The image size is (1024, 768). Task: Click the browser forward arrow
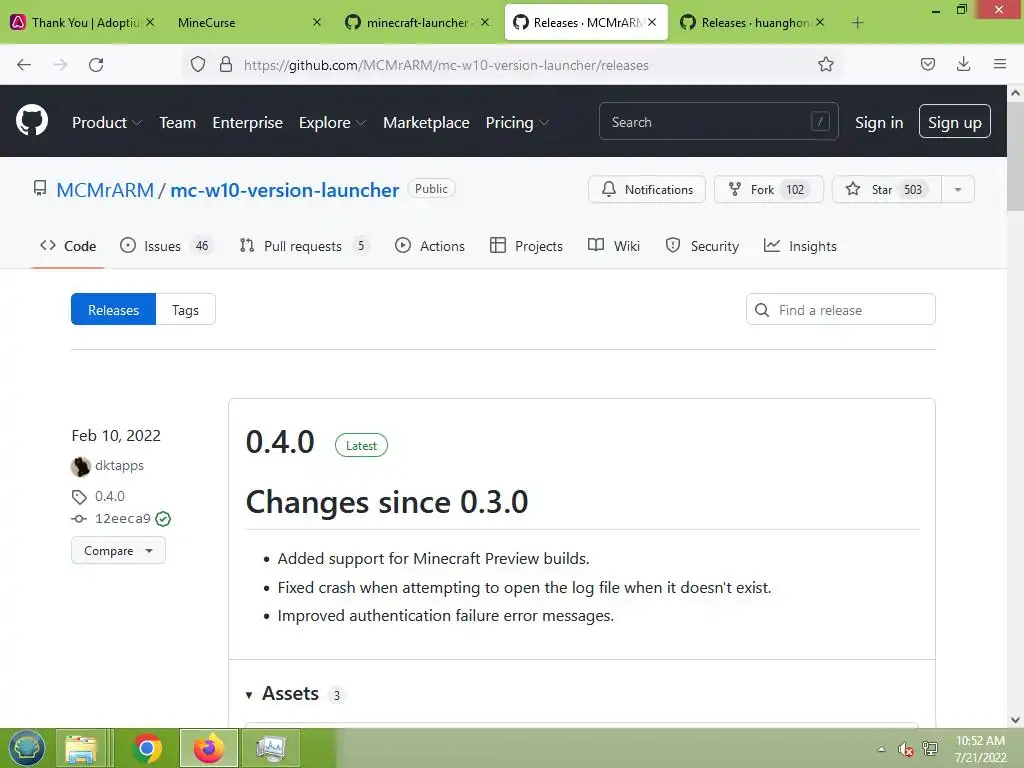click(60, 65)
